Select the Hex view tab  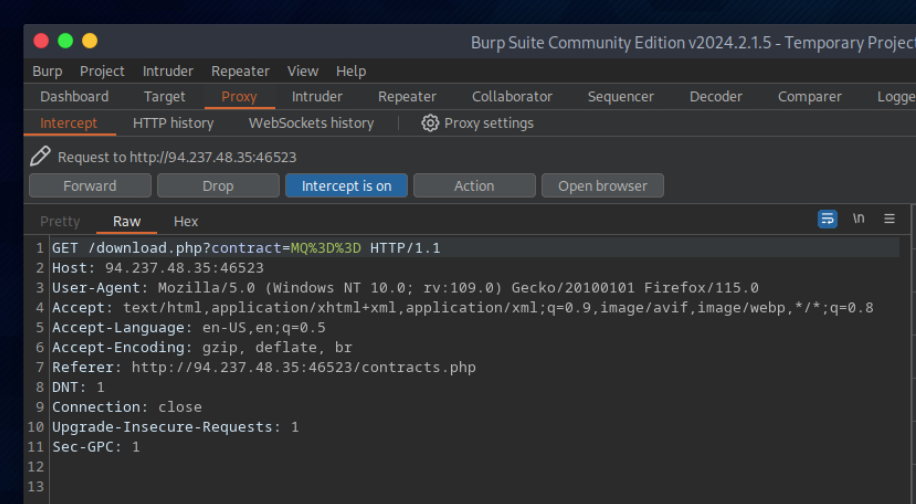point(186,221)
